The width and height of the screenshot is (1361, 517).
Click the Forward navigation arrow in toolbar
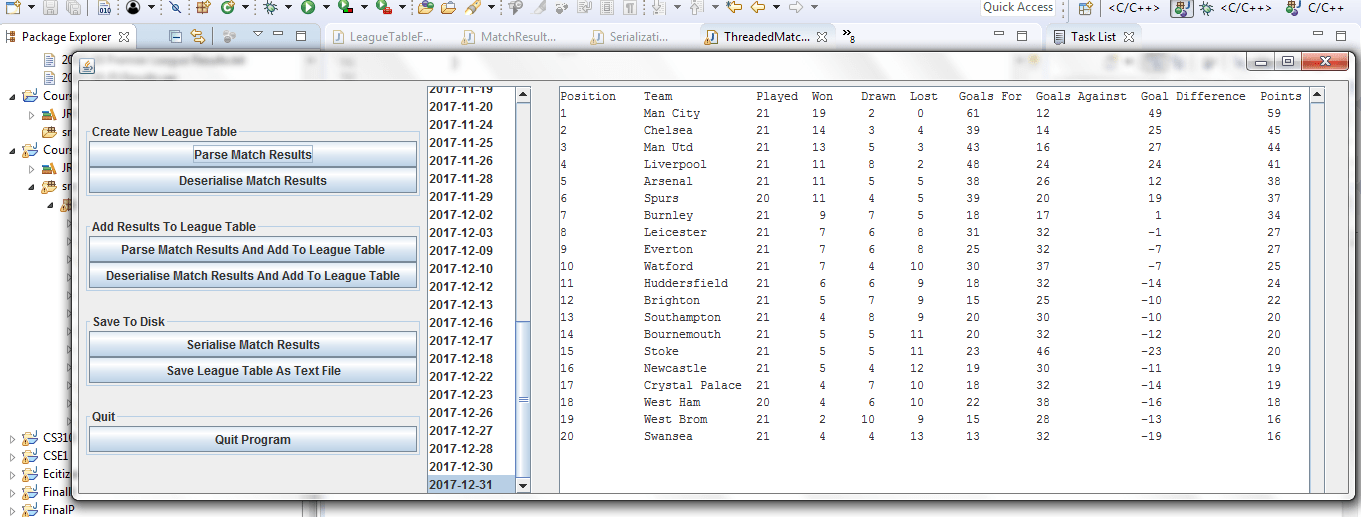click(796, 7)
